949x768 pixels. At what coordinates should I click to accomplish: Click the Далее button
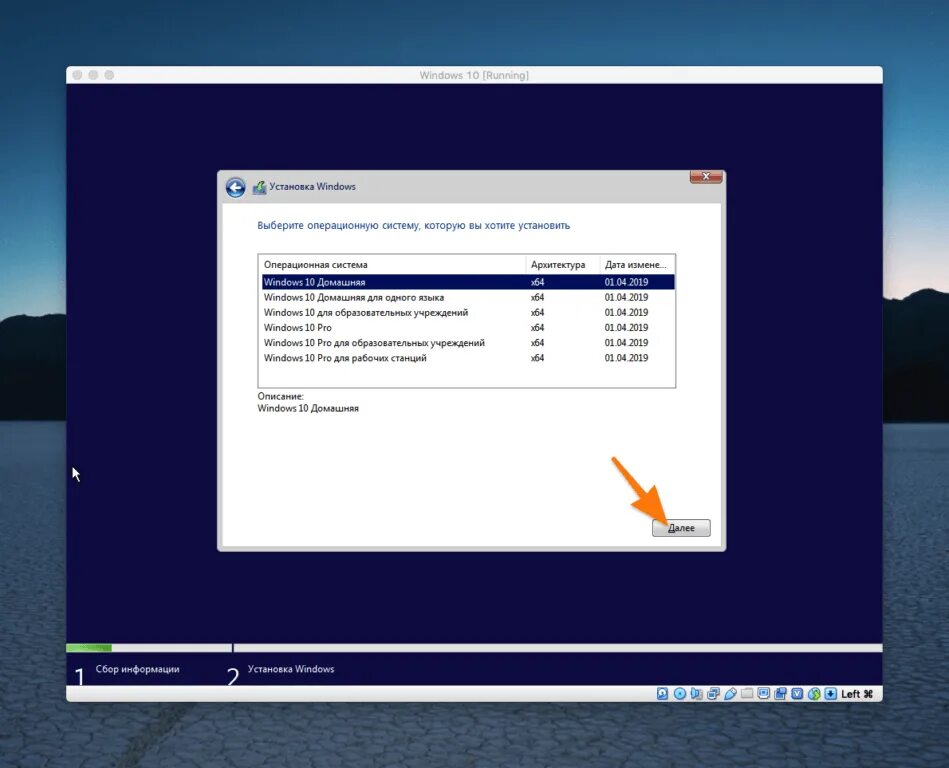point(681,528)
